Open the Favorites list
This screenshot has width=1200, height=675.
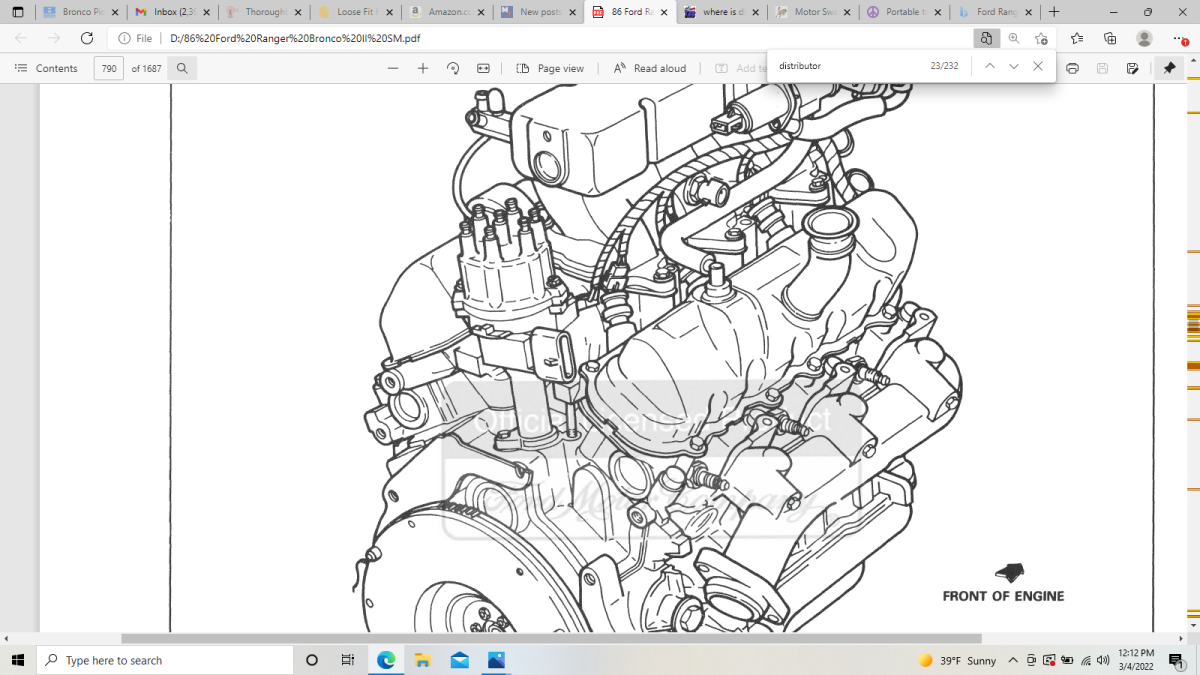coord(1077,38)
